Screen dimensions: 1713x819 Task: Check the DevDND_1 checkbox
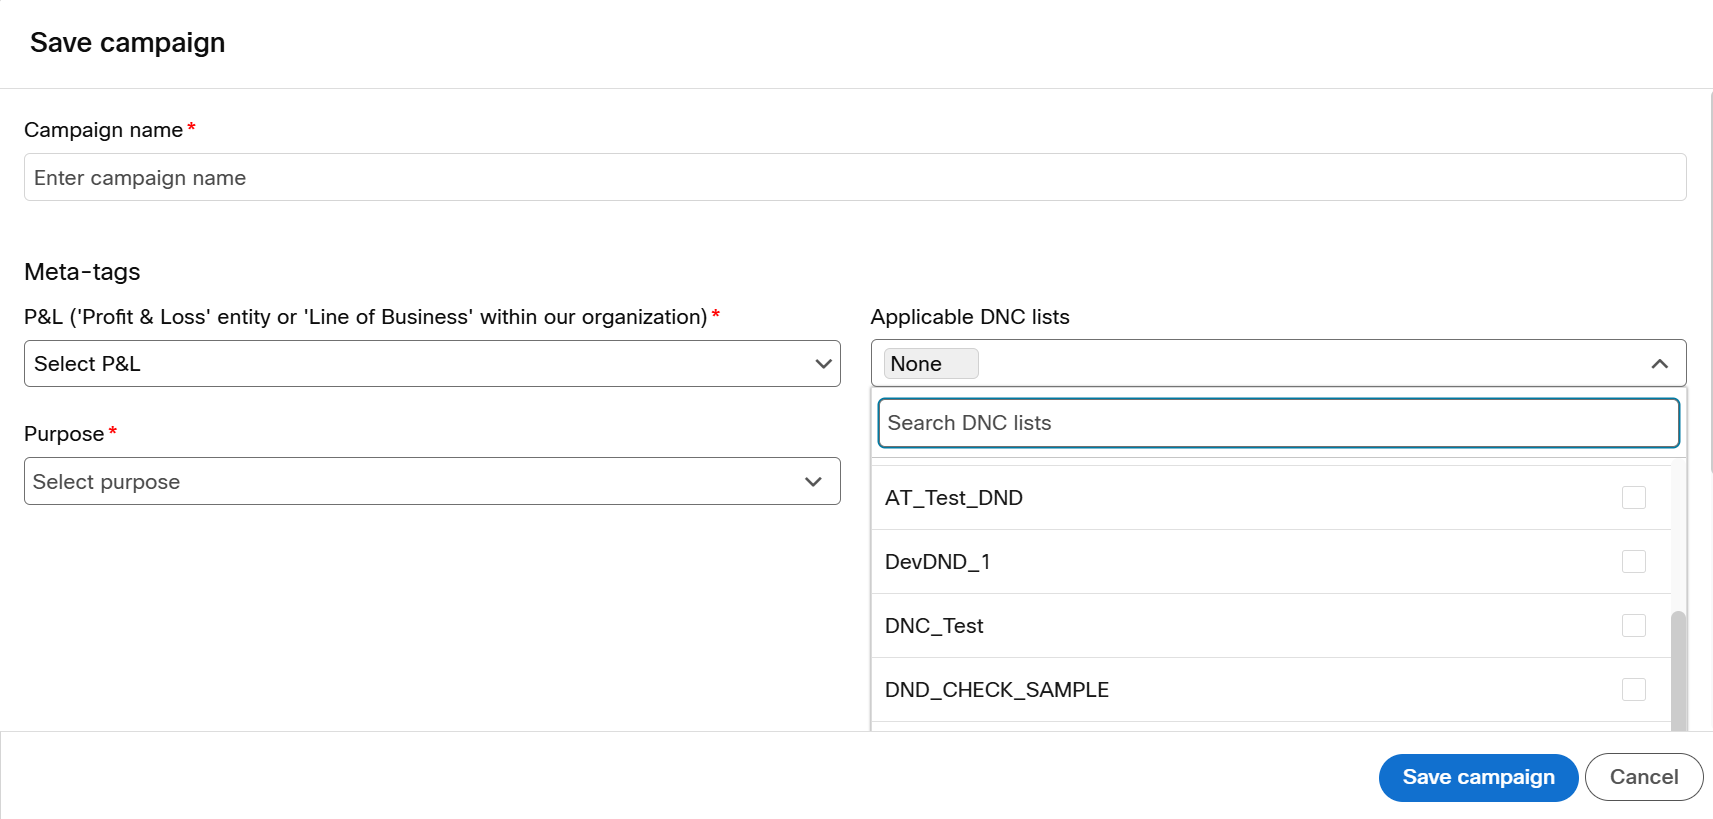click(1634, 561)
